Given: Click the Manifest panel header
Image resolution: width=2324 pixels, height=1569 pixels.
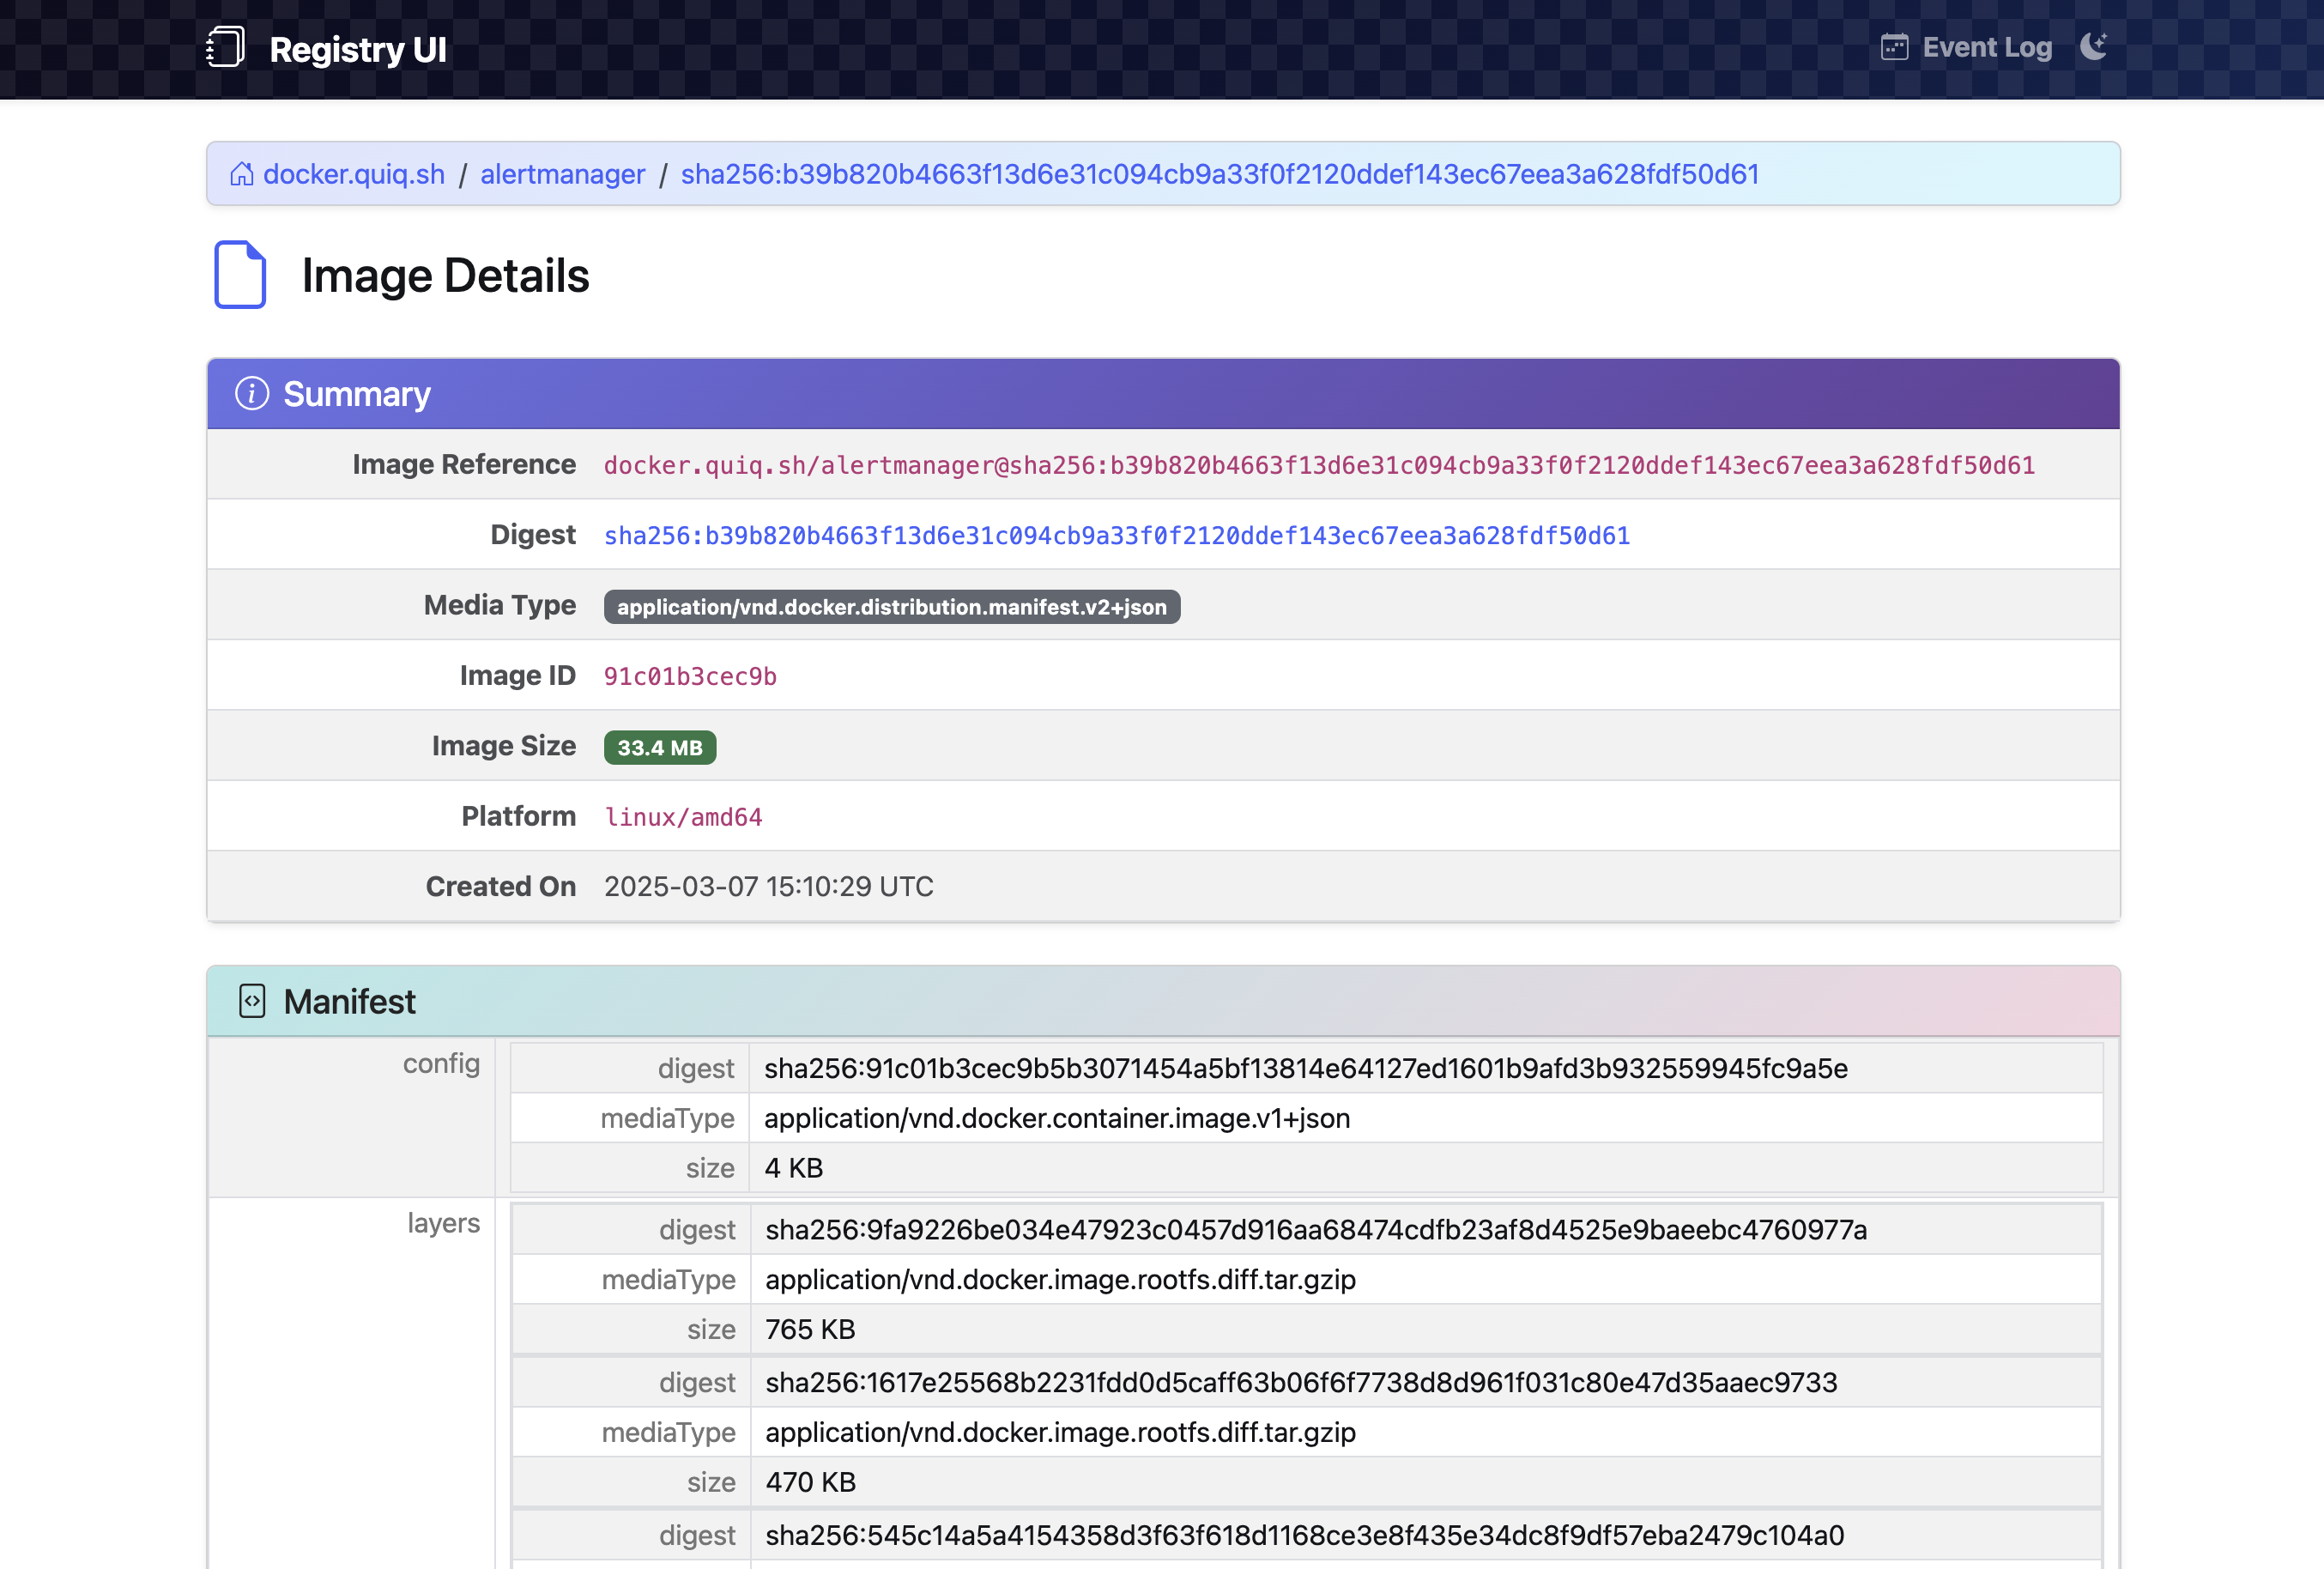Looking at the screenshot, I should 1162,1001.
